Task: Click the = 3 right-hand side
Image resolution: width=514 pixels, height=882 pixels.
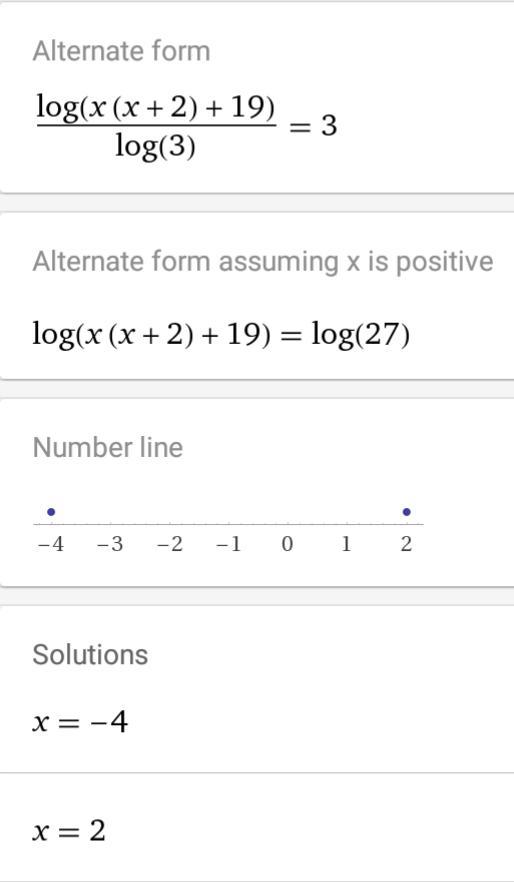Action: (313, 125)
